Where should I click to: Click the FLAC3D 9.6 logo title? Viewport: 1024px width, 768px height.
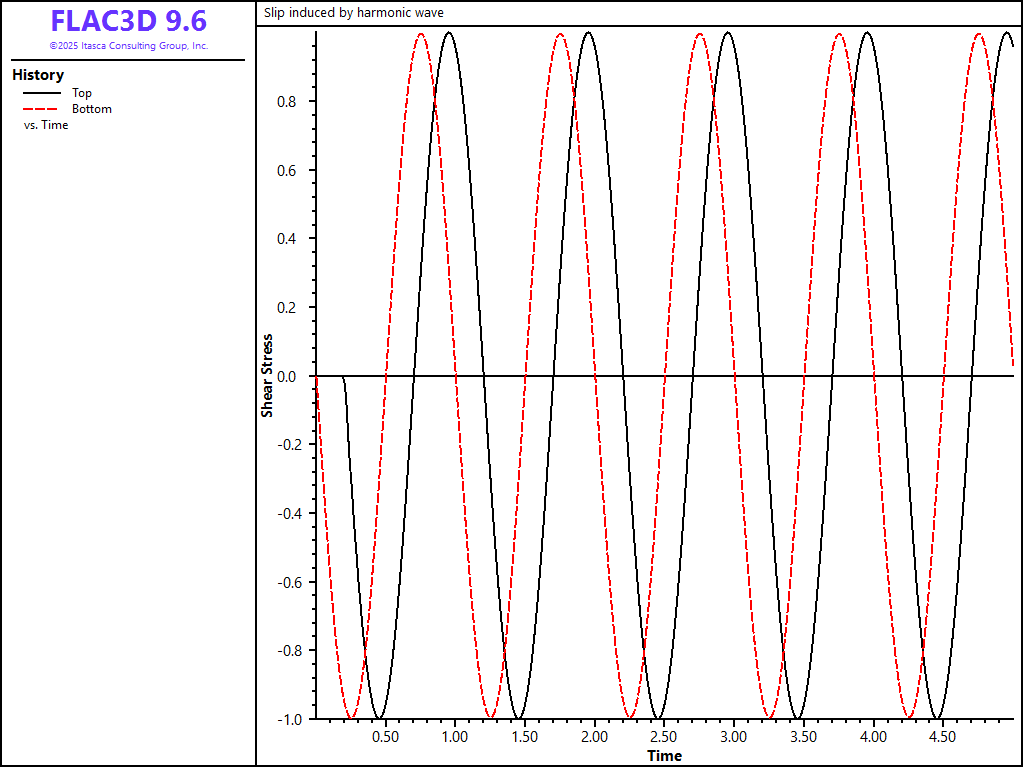point(128,21)
